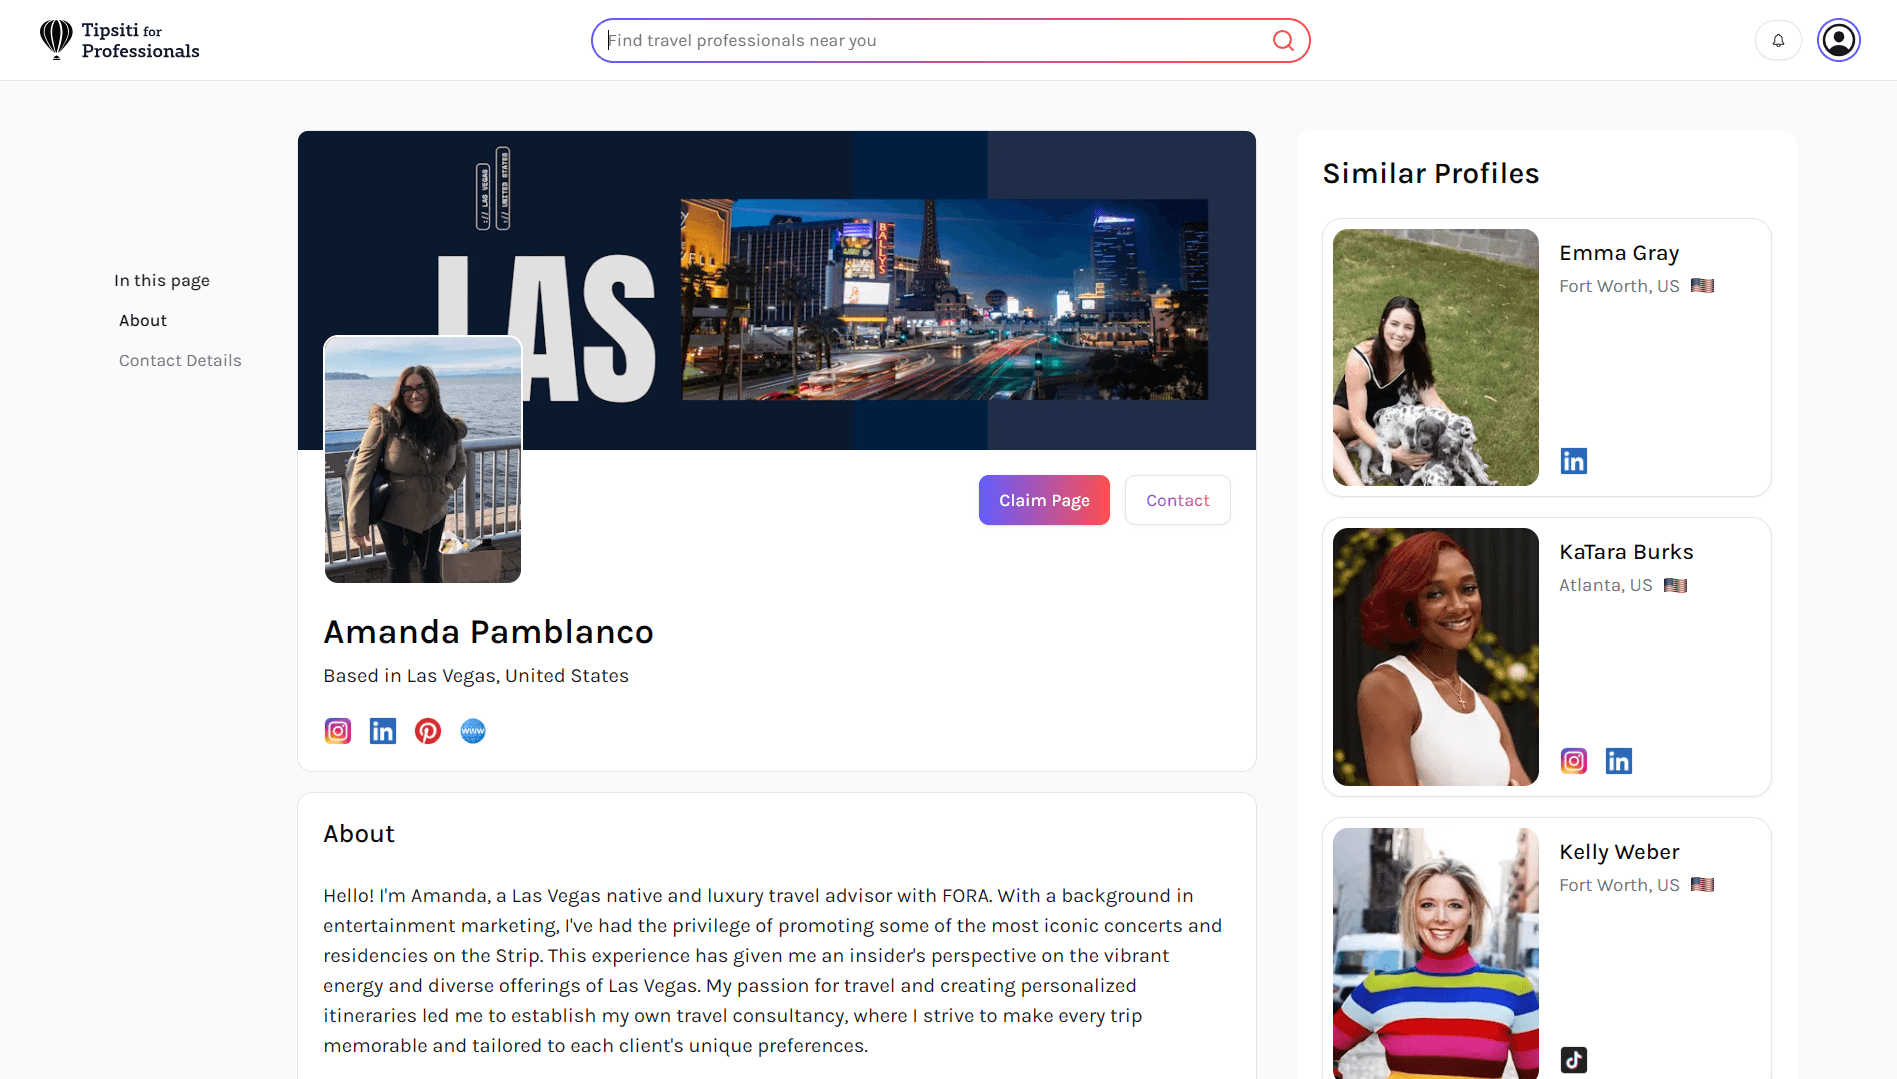Open Emma Gray's profile name link

coord(1619,254)
